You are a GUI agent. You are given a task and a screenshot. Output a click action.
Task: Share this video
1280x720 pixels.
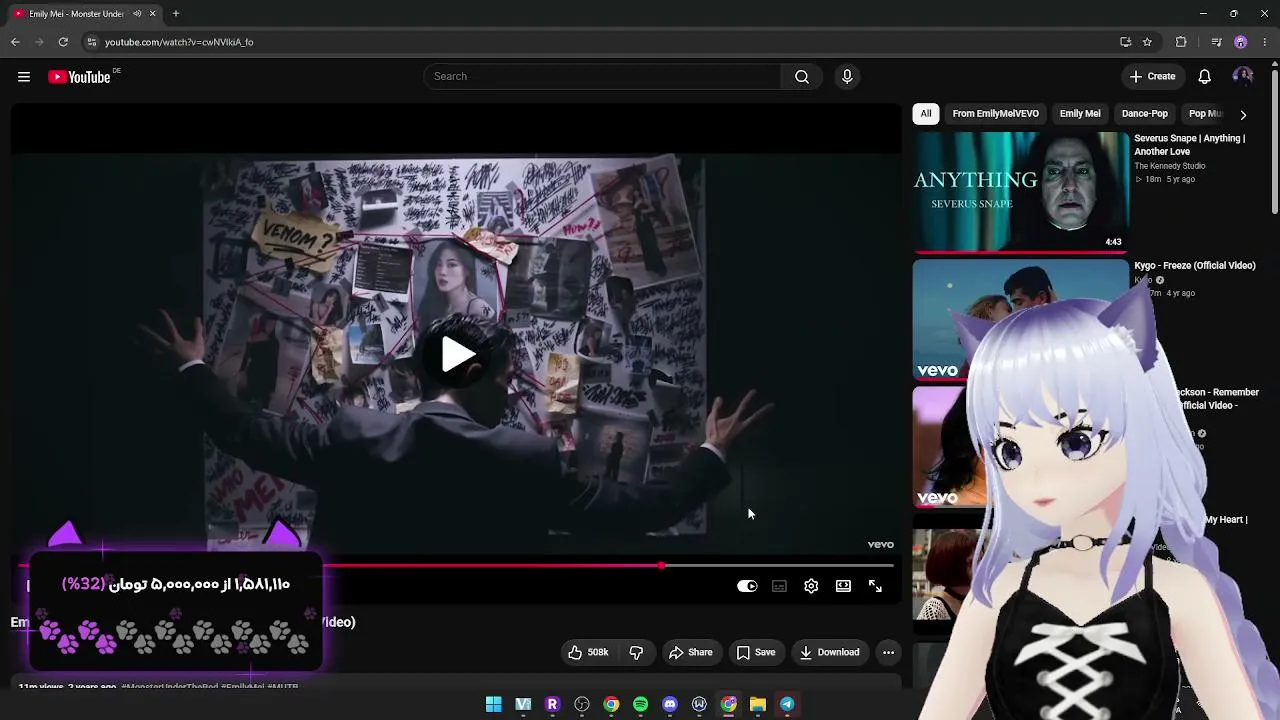coord(691,652)
